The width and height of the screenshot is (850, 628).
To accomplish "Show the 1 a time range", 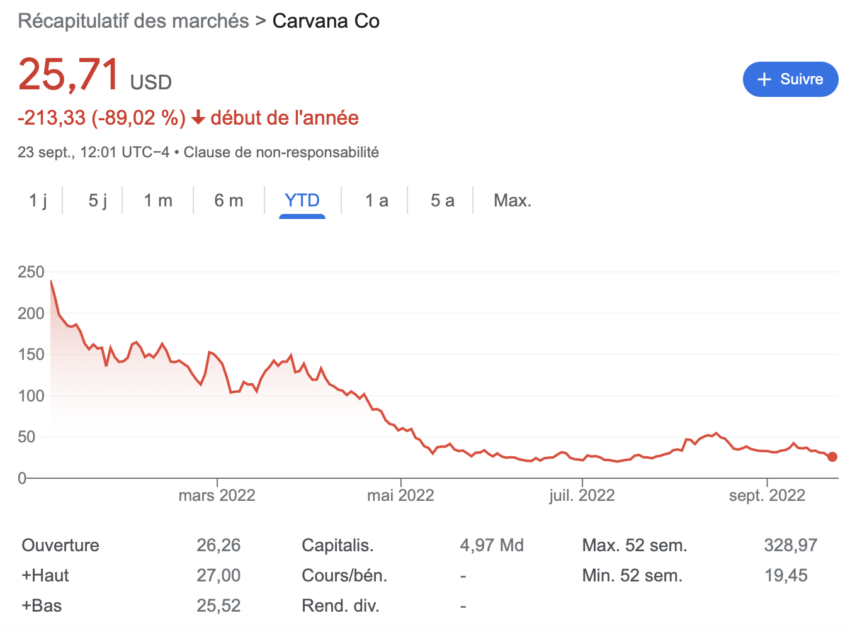I will tap(376, 200).
